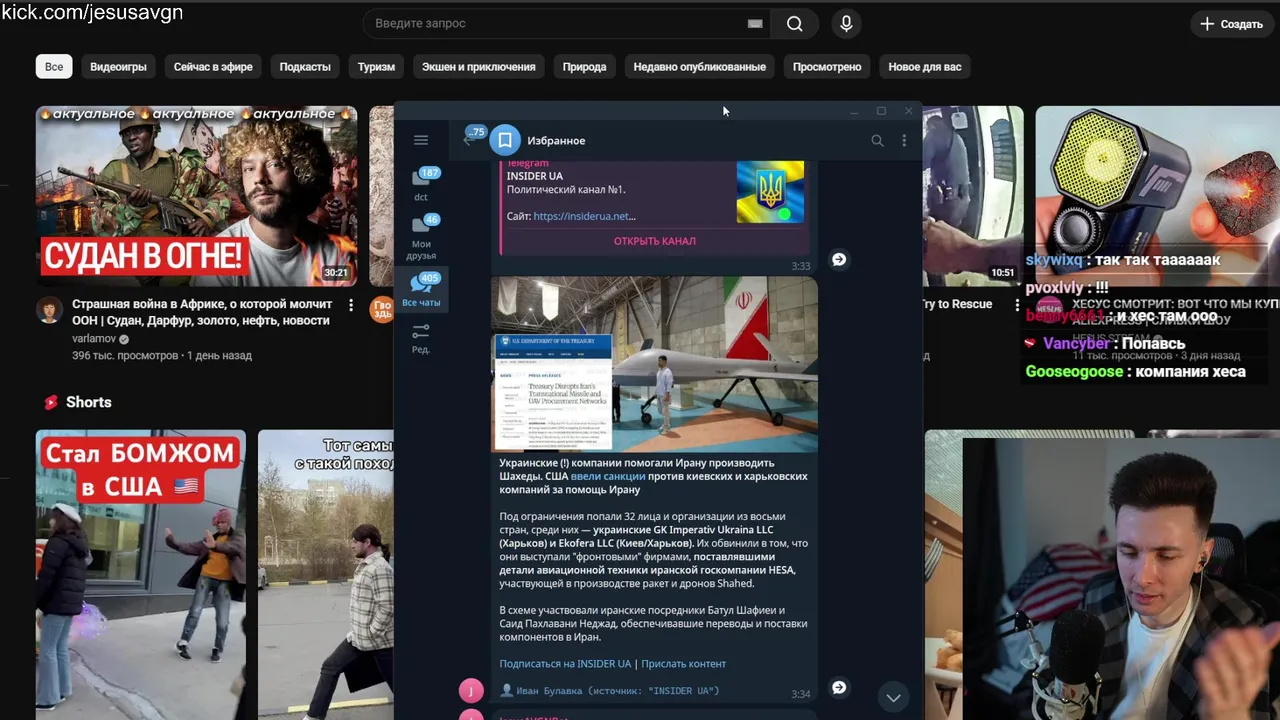Open the Избранное saved messages avatar icon
Image resolution: width=1280 pixels, height=720 pixels.
point(505,140)
